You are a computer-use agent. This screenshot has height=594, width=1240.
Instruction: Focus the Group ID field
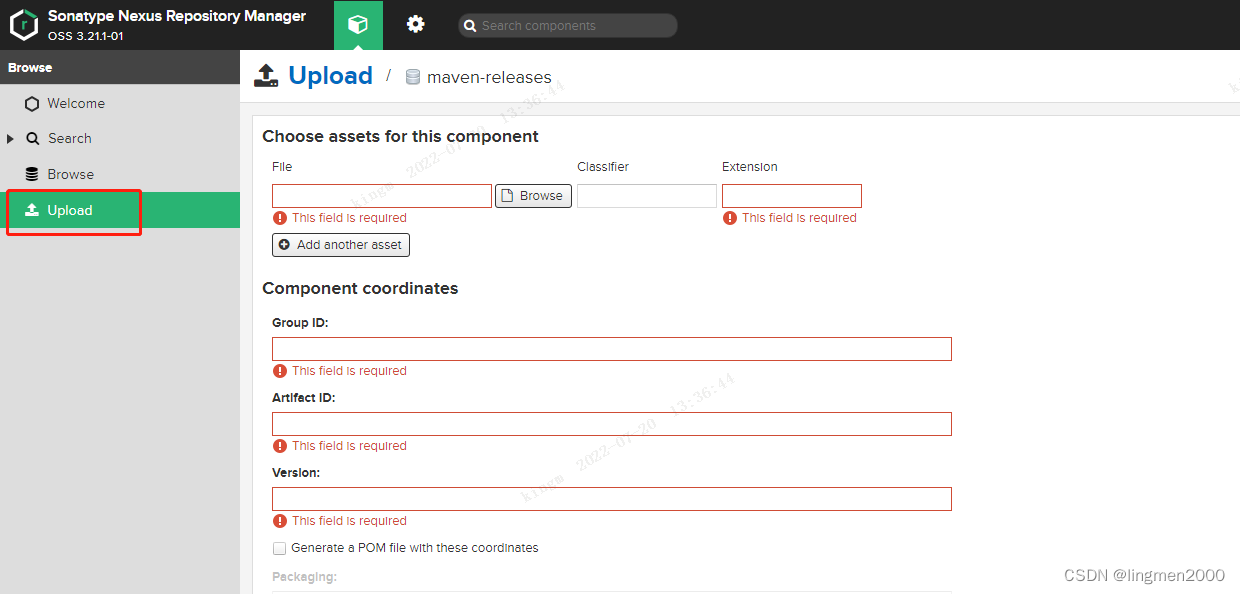click(x=612, y=349)
